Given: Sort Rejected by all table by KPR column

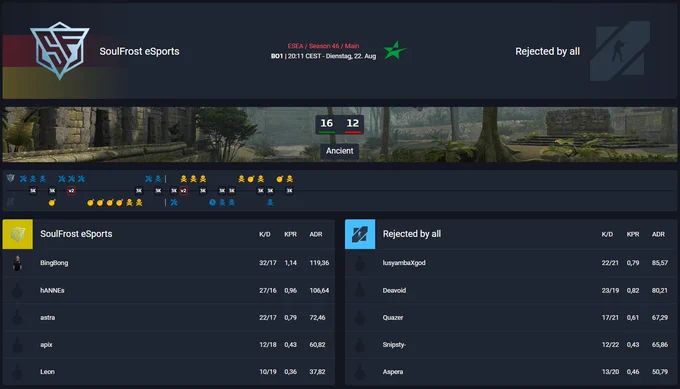Looking at the screenshot, I should coord(633,234).
